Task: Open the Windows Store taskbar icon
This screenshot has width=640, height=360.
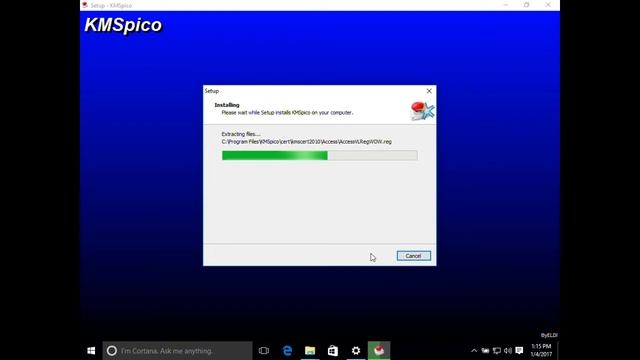Action: [x=333, y=351]
